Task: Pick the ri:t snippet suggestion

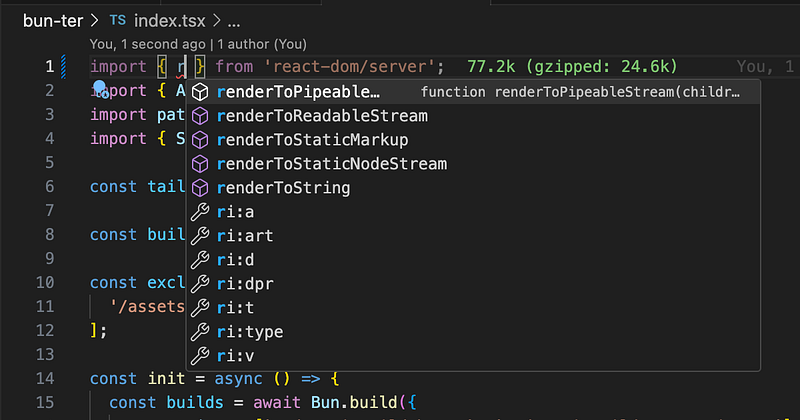Action: [473, 308]
